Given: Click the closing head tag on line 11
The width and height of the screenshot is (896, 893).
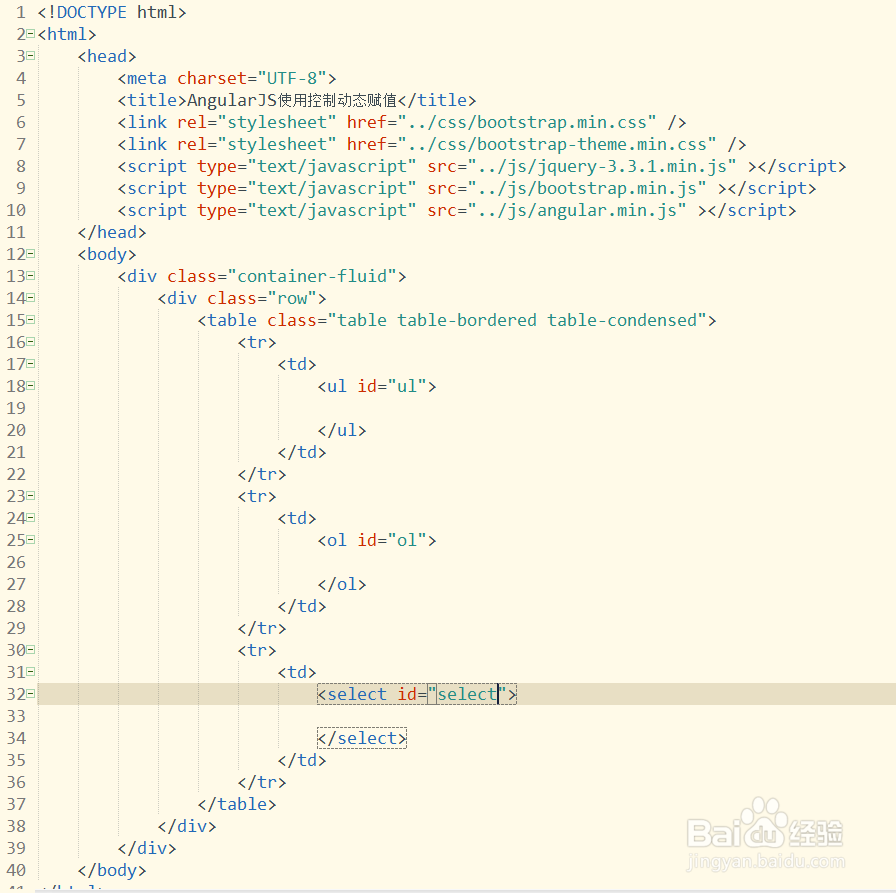Looking at the screenshot, I should click(x=112, y=232).
